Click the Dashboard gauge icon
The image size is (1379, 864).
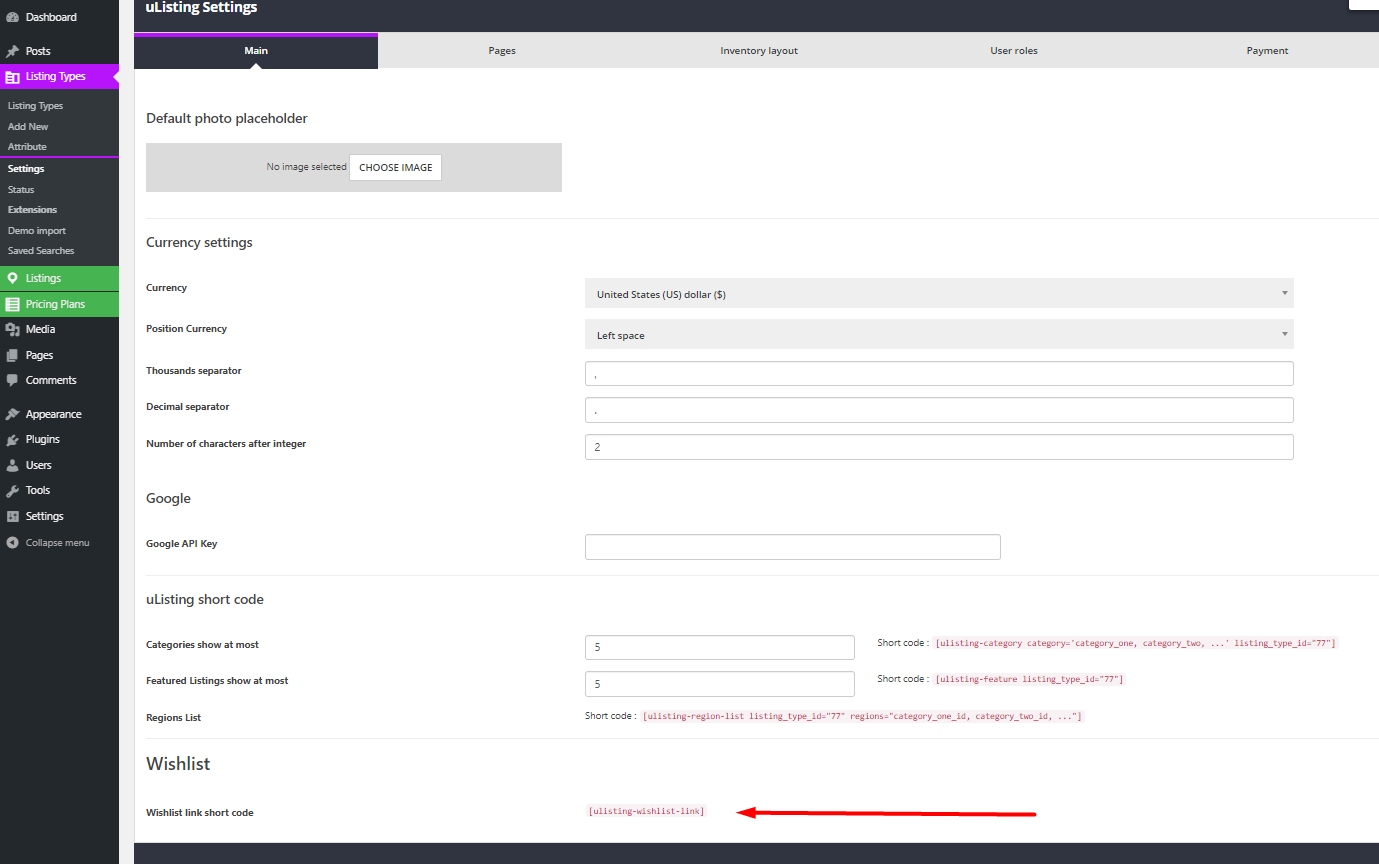click(x=12, y=17)
